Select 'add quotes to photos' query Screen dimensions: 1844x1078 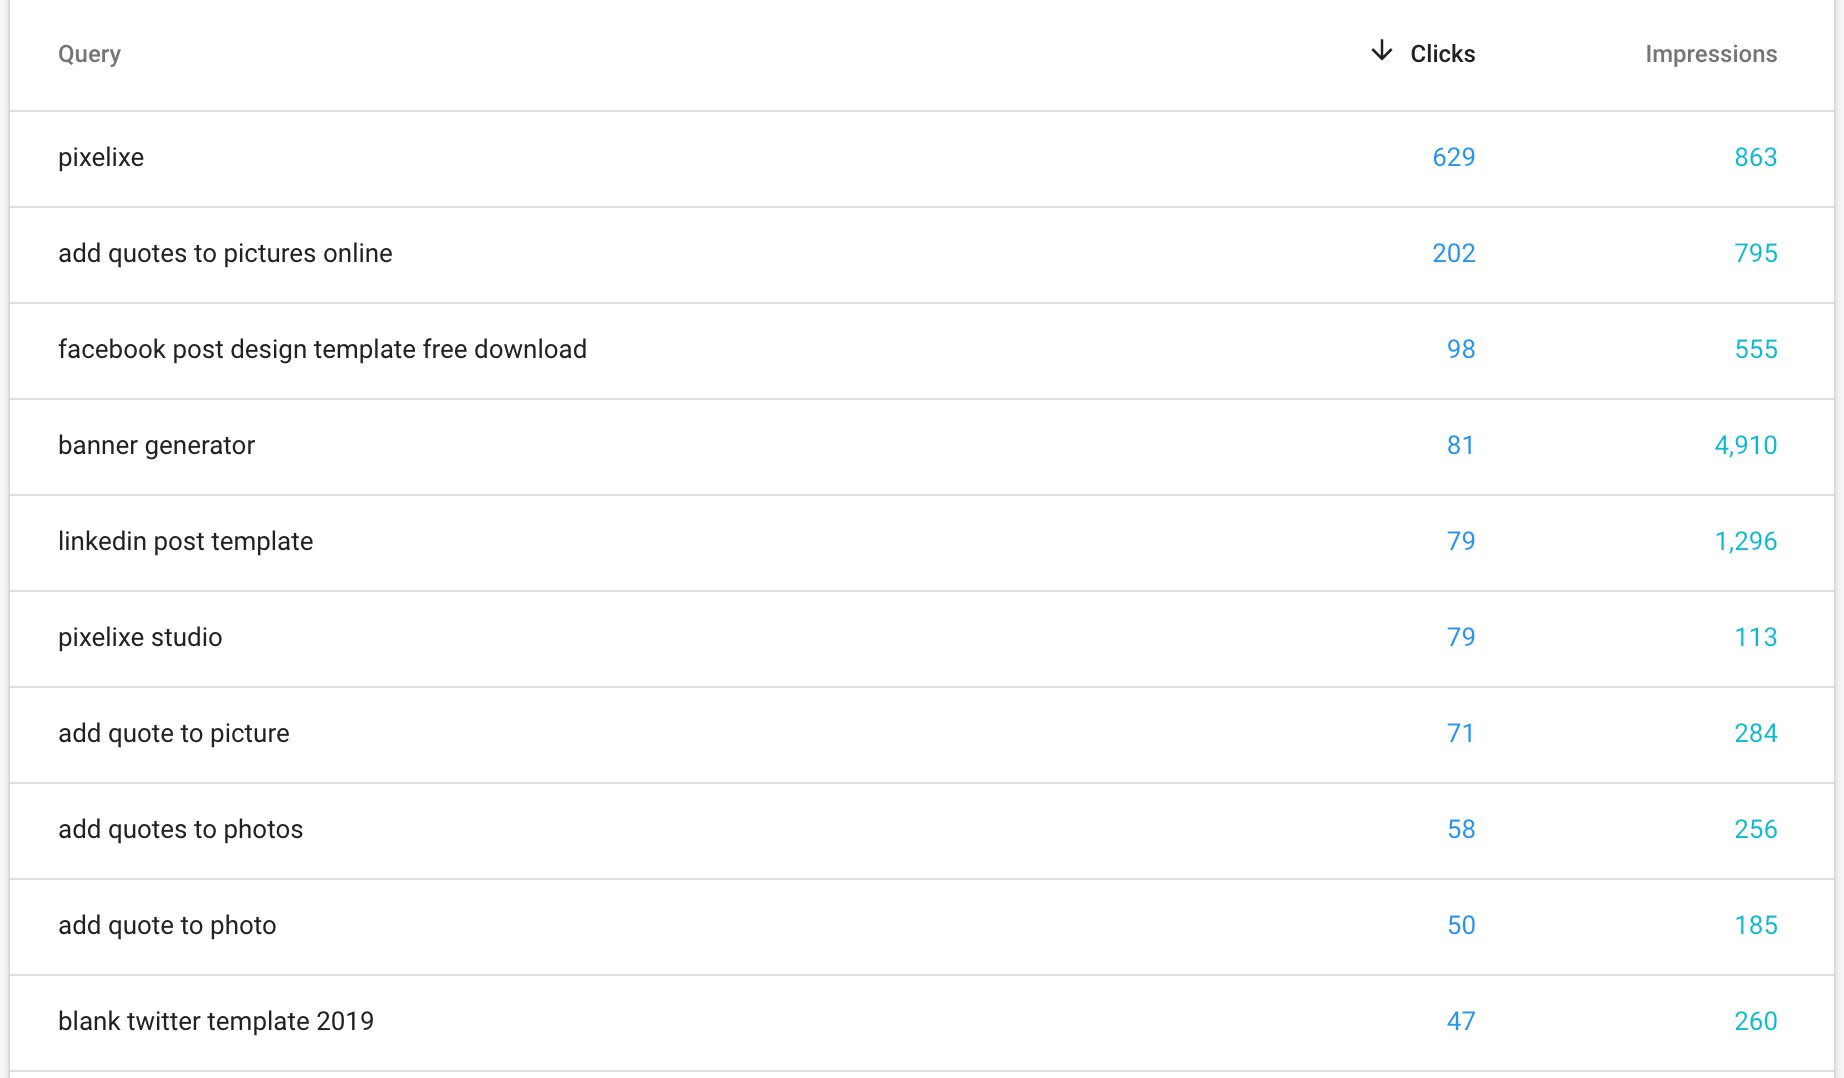click(x=180, y=830)
